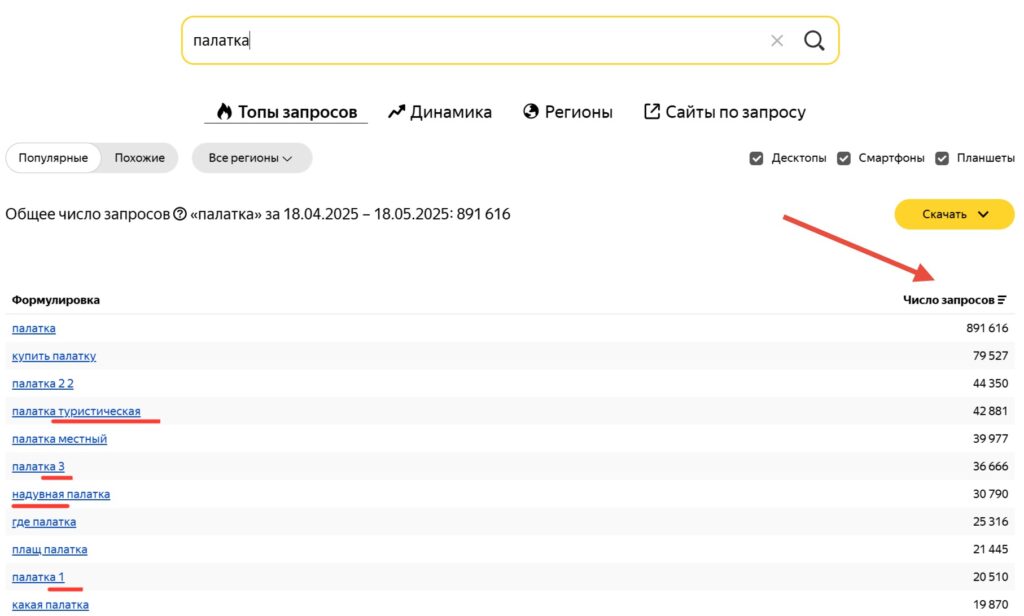Open the Сайты по запросу tab
Viewport: 1024px width, 616px height.
[724, 112]
